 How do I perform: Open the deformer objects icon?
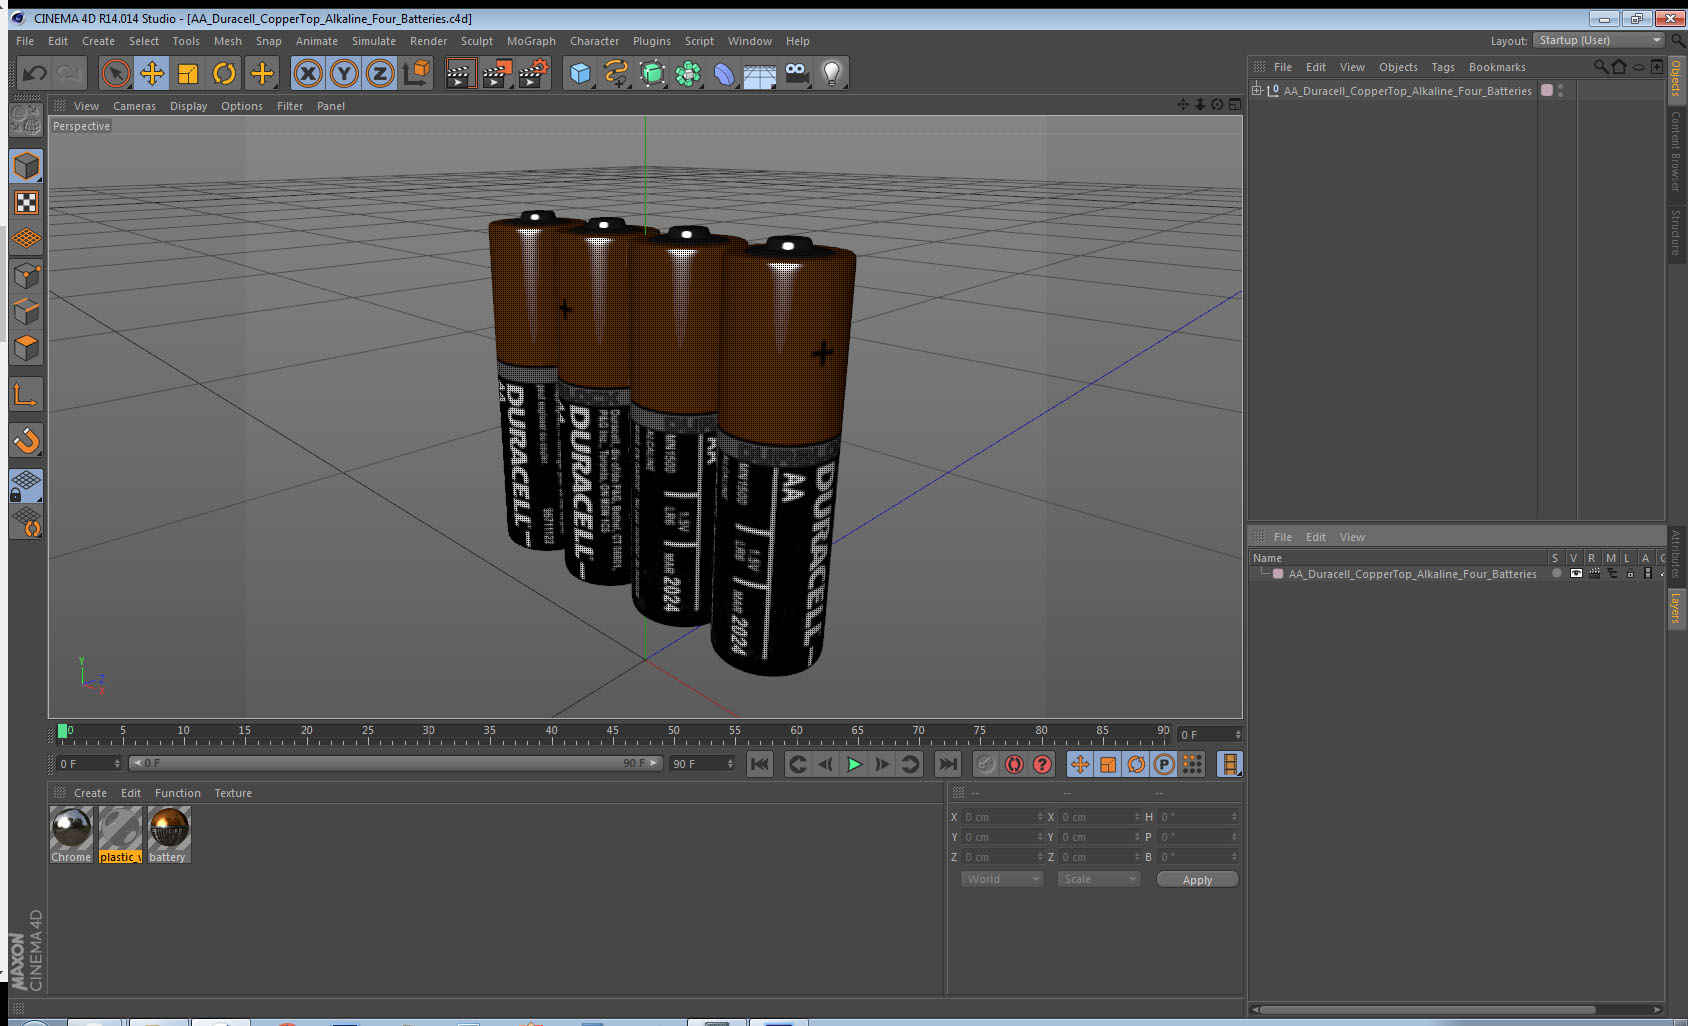point(724,73)
